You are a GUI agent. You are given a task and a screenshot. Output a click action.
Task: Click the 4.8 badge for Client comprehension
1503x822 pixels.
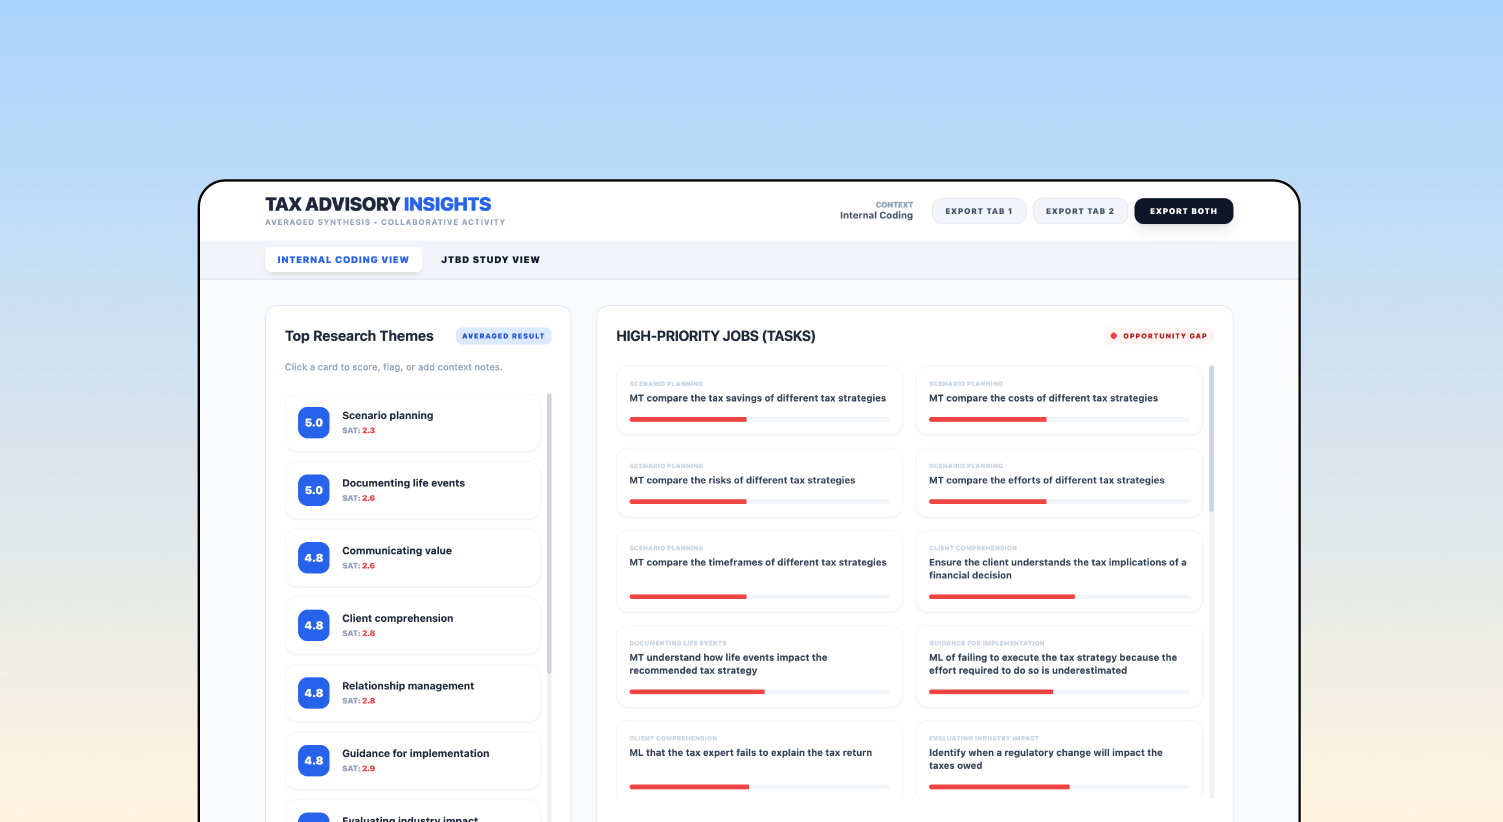[x=313, y=625]
